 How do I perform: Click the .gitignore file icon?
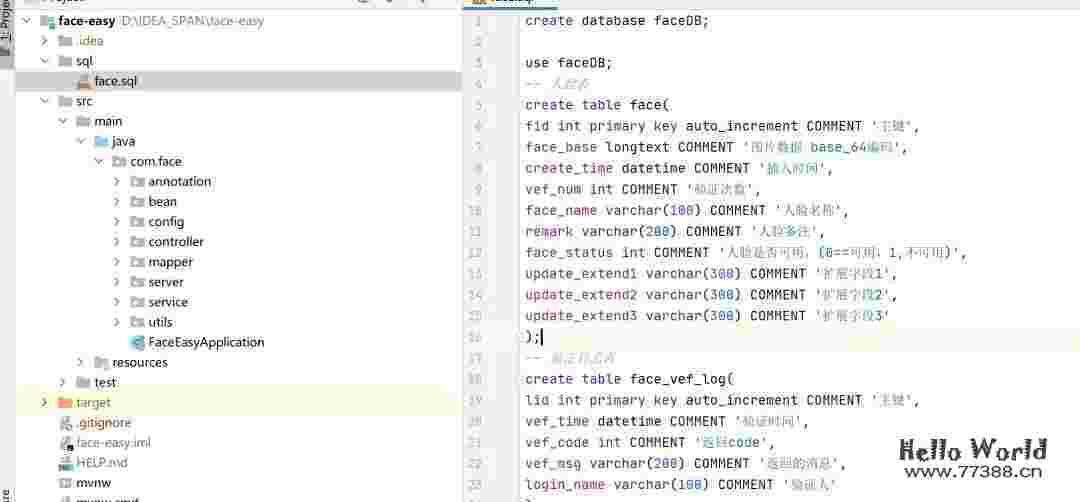click(65, 423)
